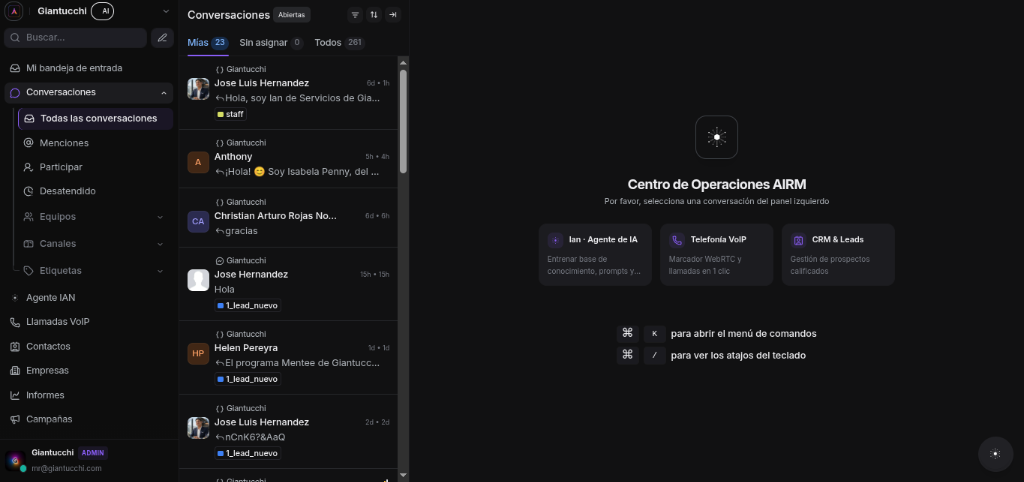Toggle the AI pill next to Giantucchi
The width and height of the screenshot is (1024, 482).
(105, 11)
